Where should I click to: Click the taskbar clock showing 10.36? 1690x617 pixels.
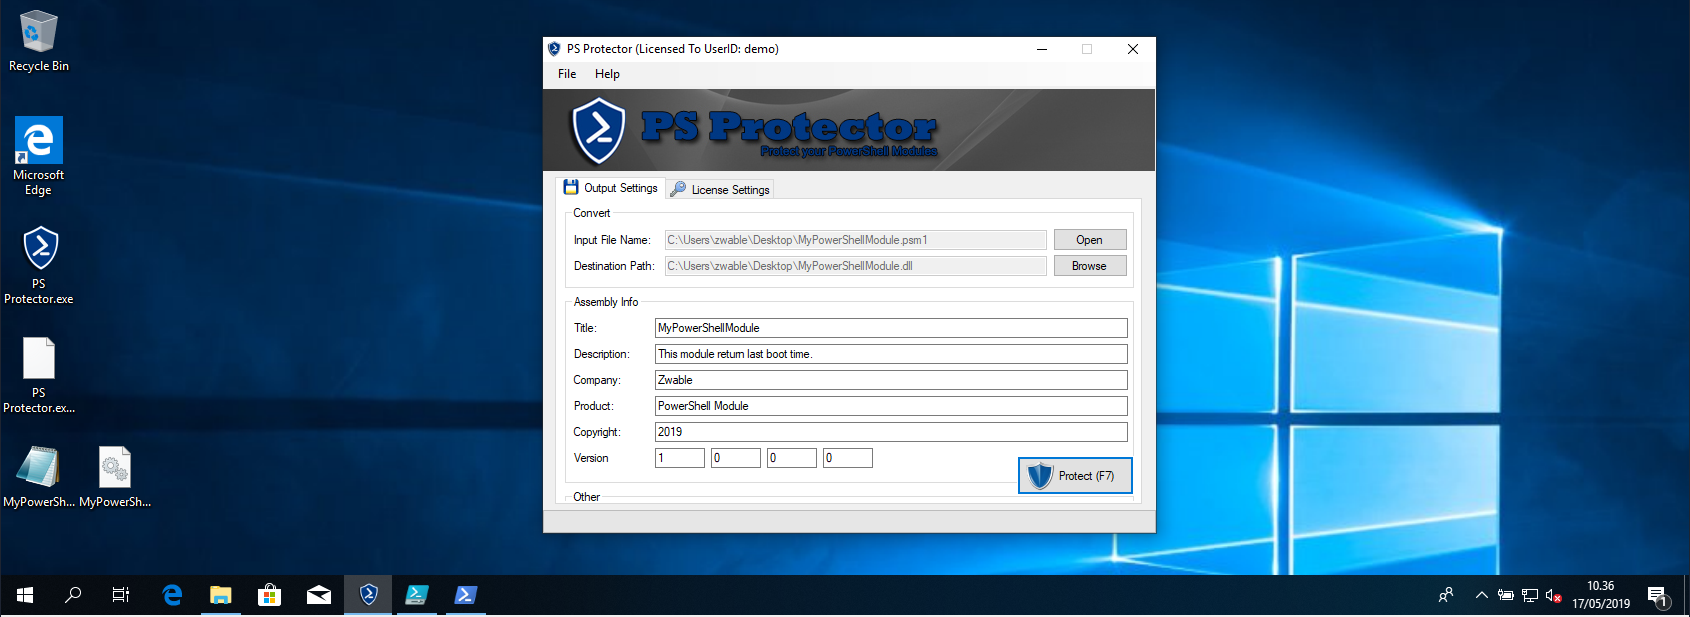[1600, 595]
